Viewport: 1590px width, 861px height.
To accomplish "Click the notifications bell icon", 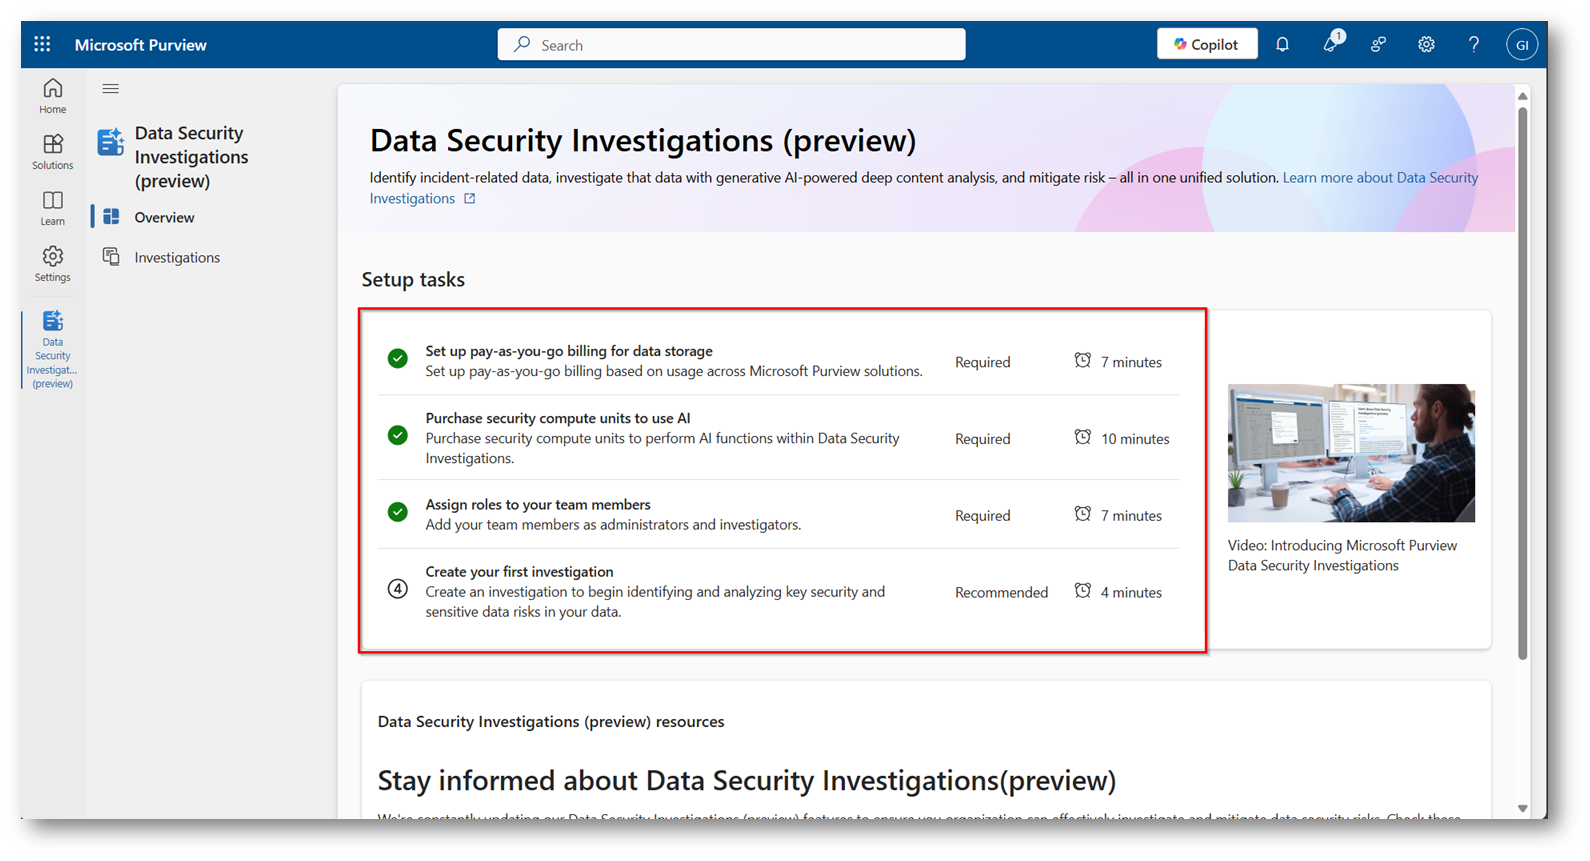I will 1282,45.
